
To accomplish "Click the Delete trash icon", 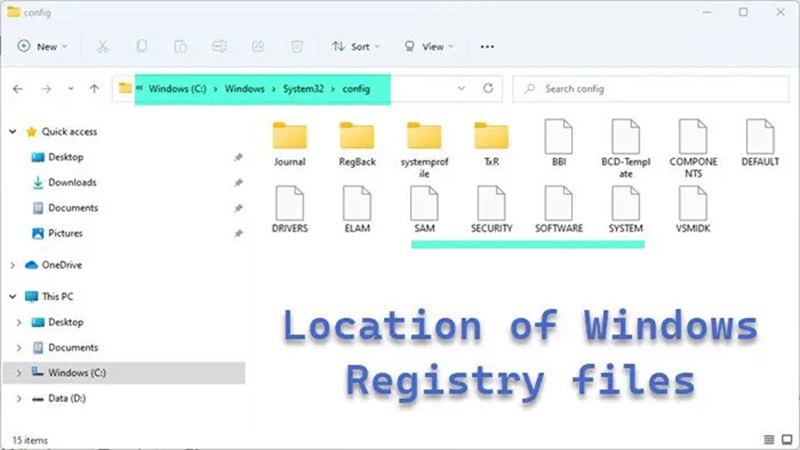I will (x=296, y=46).
